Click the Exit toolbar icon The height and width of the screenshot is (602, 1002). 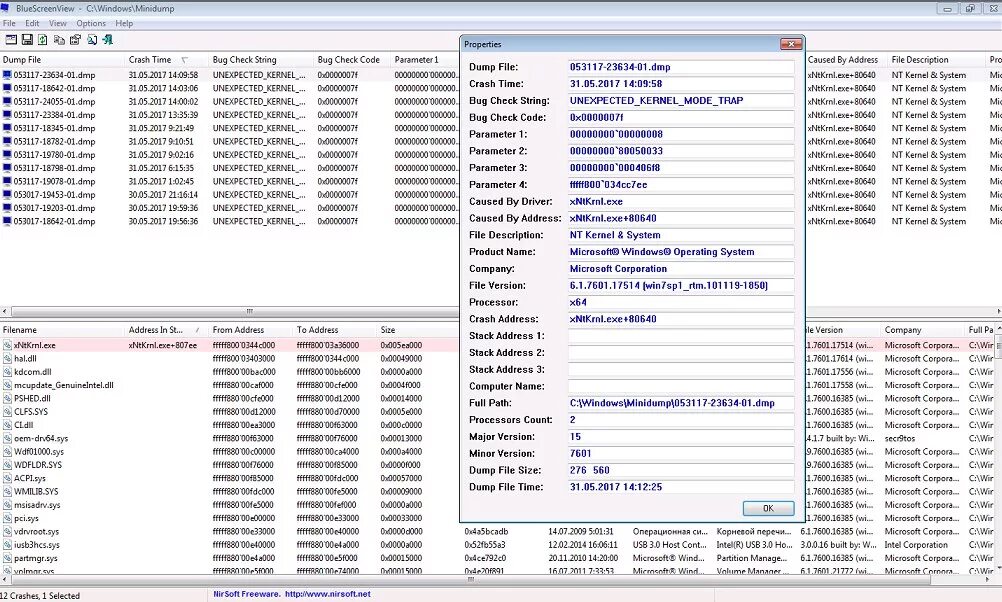(x=108, y=40)
